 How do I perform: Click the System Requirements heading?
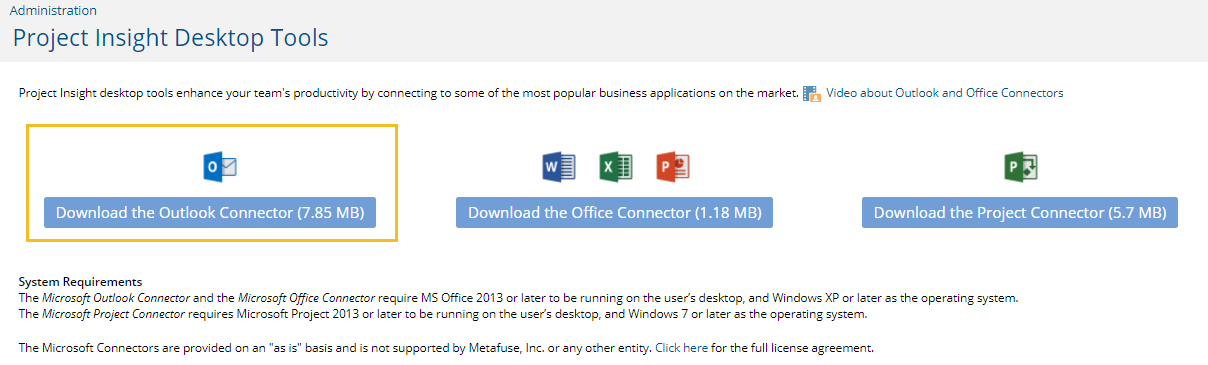[80, 282]
